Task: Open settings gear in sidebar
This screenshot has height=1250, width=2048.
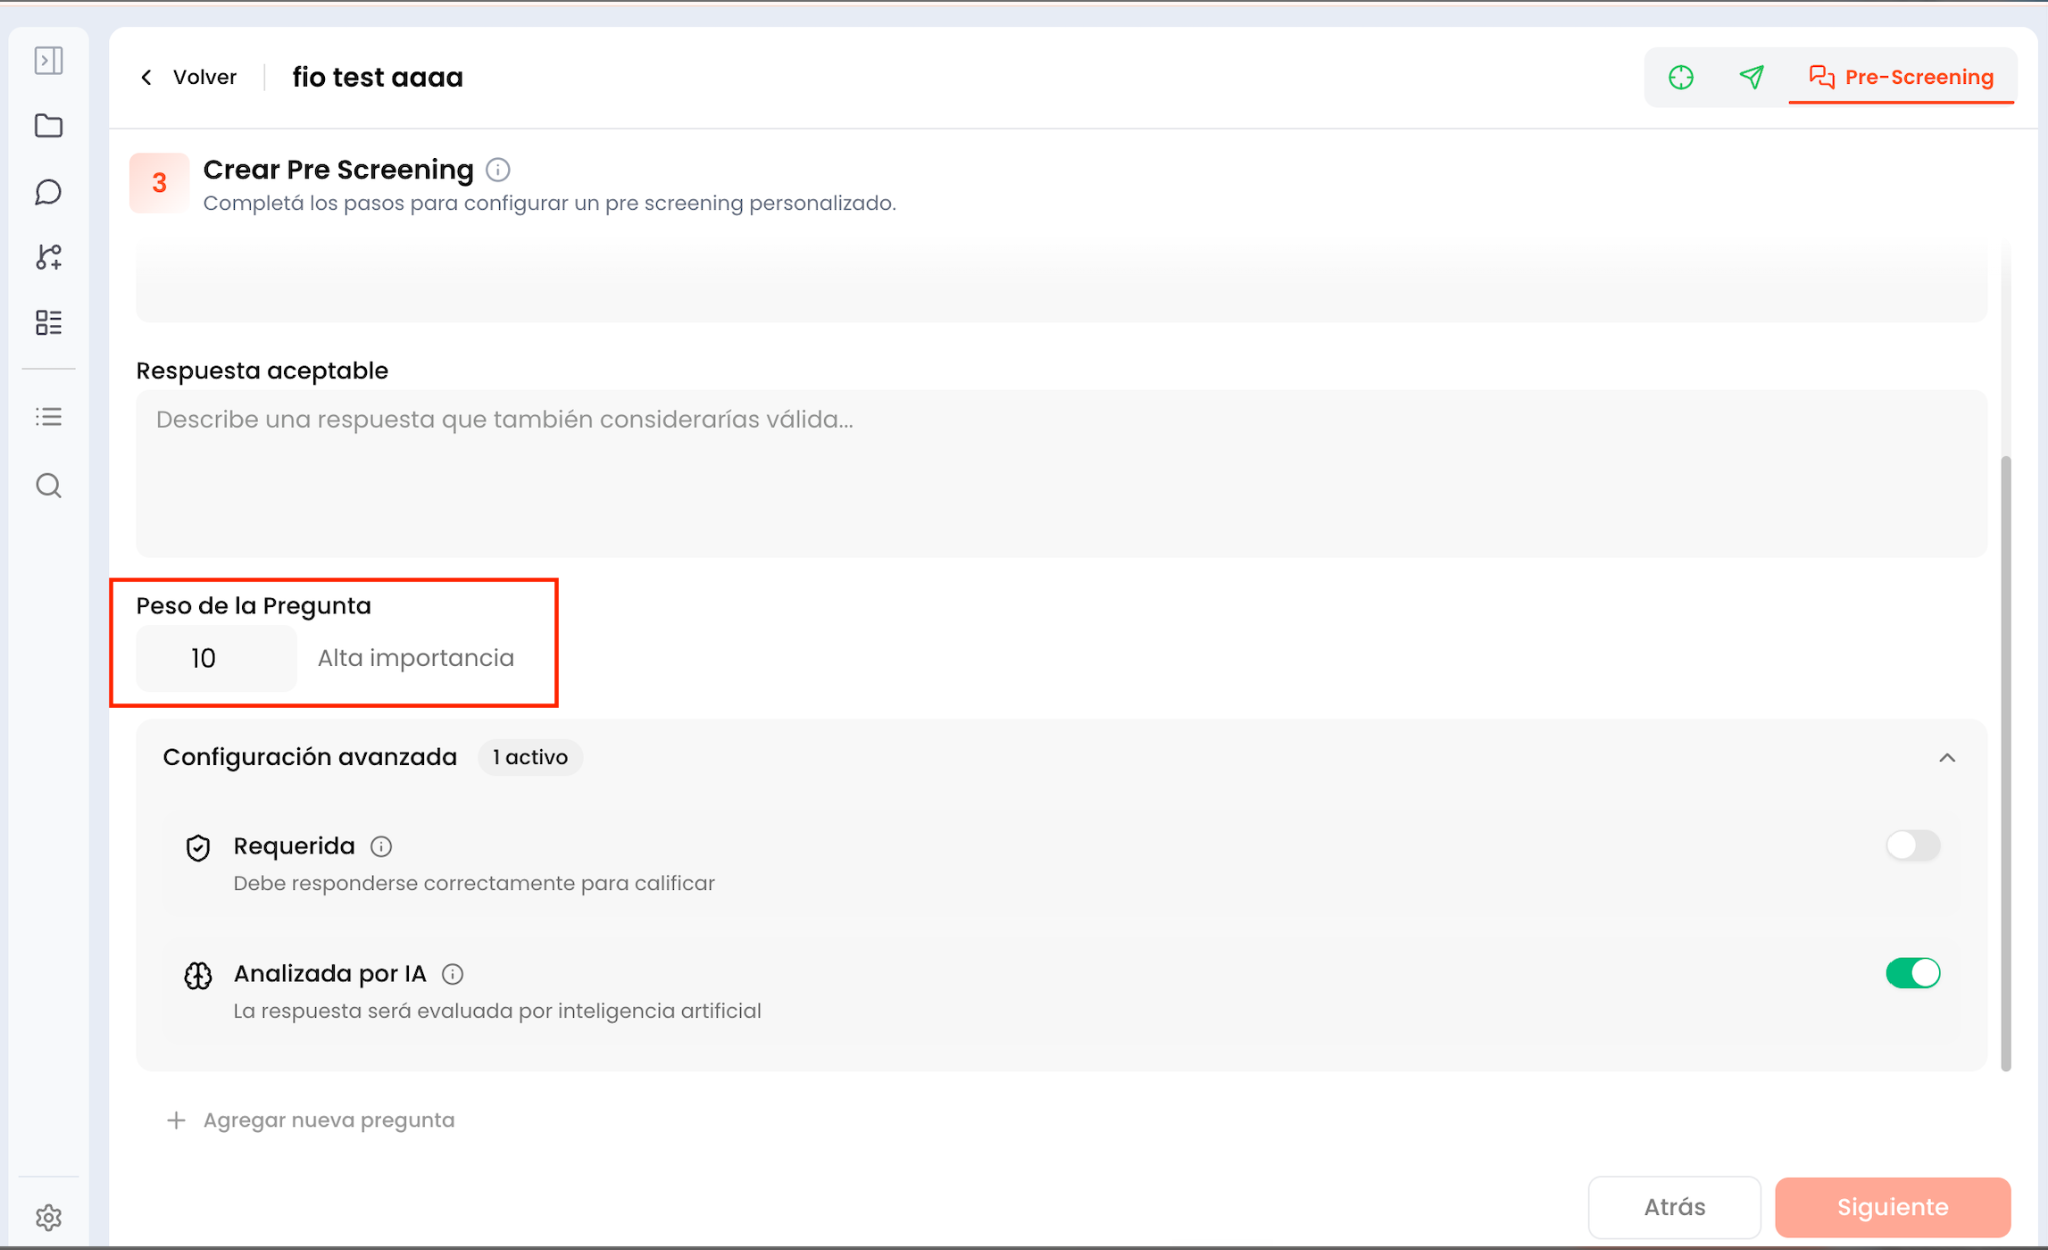Action: click(x=48, y=1217)
